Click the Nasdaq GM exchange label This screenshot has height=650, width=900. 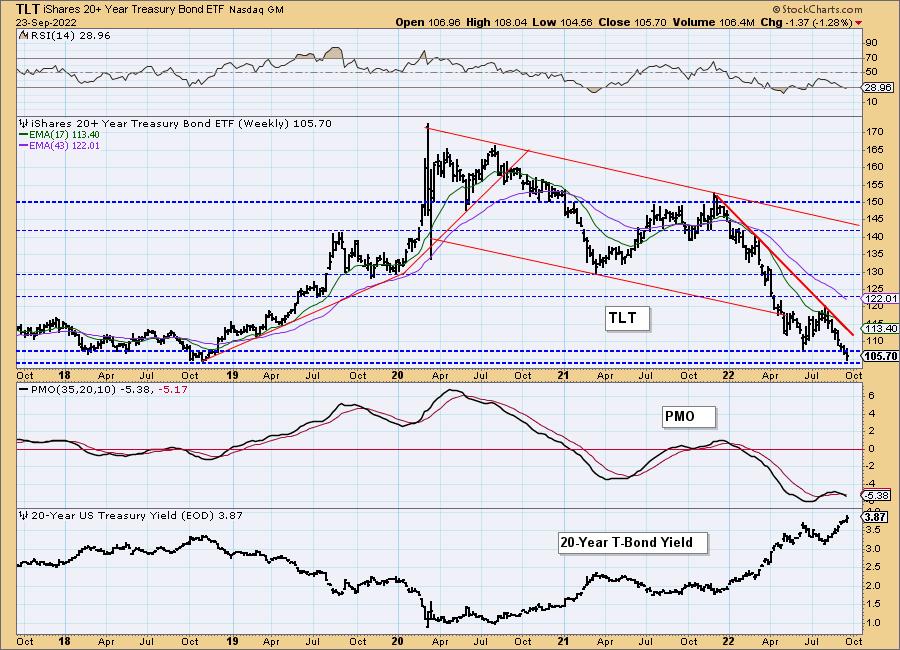point(257,10)
